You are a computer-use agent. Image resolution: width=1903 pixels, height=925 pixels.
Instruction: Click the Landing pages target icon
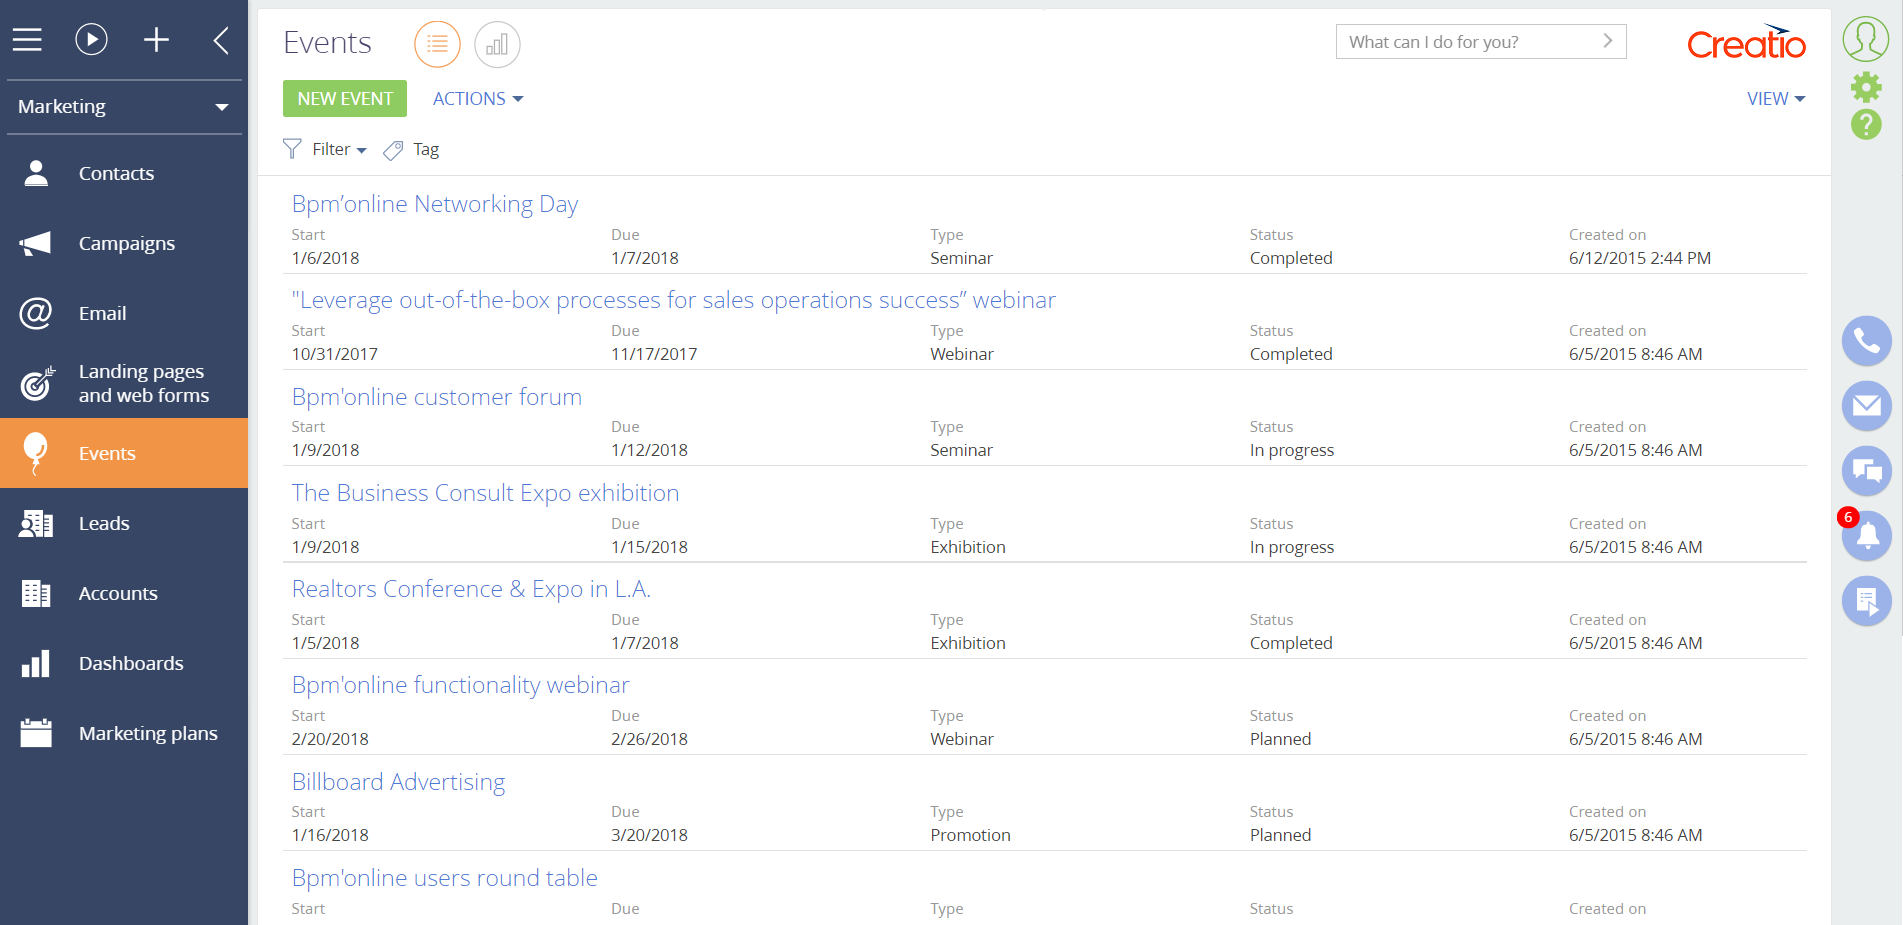click(37, 383)
